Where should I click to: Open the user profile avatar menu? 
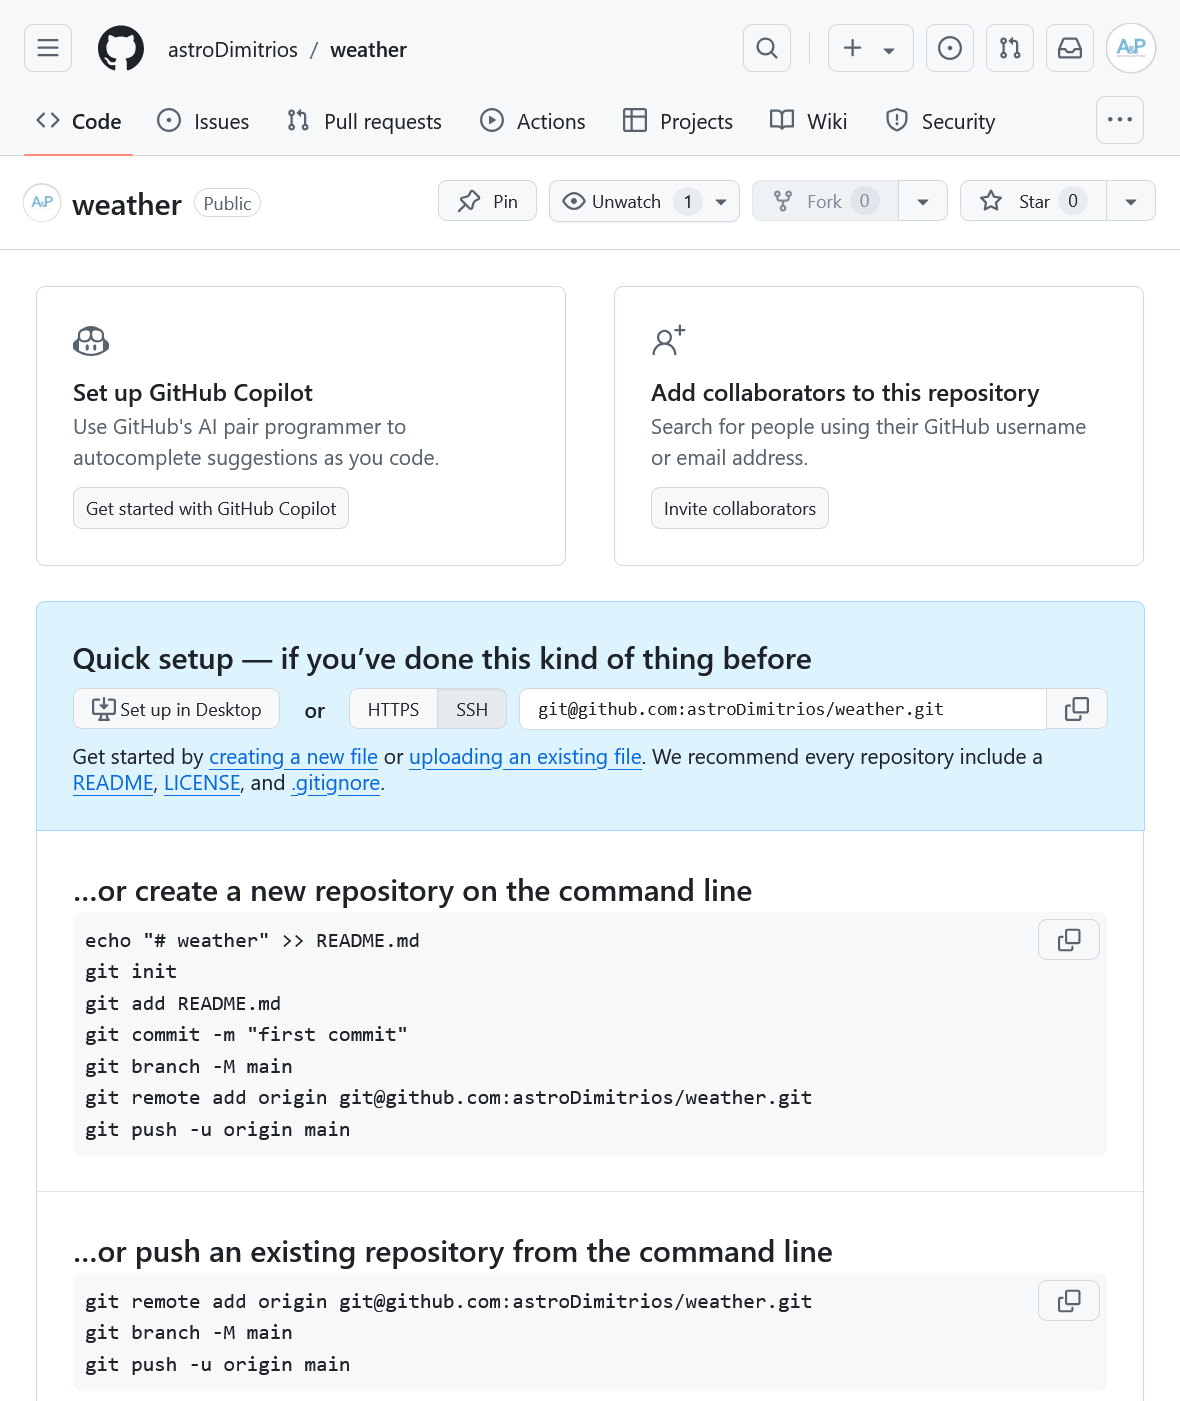pyautogui.click(x=1131, y=48)
